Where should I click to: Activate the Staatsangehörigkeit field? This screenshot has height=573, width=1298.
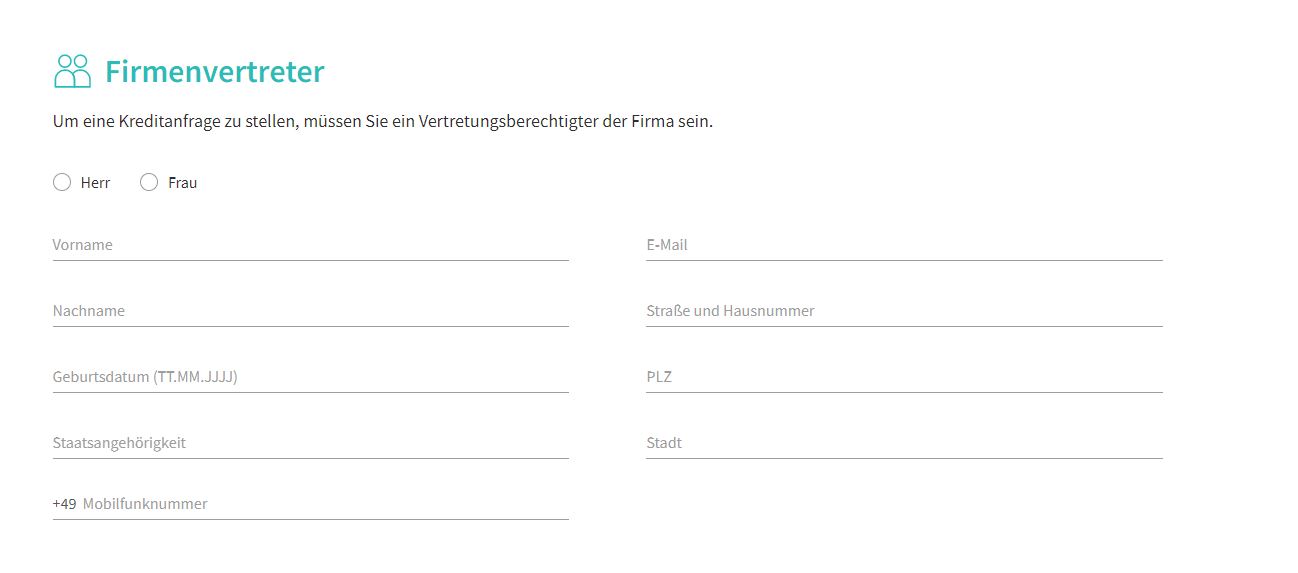[x=311, y=443]
